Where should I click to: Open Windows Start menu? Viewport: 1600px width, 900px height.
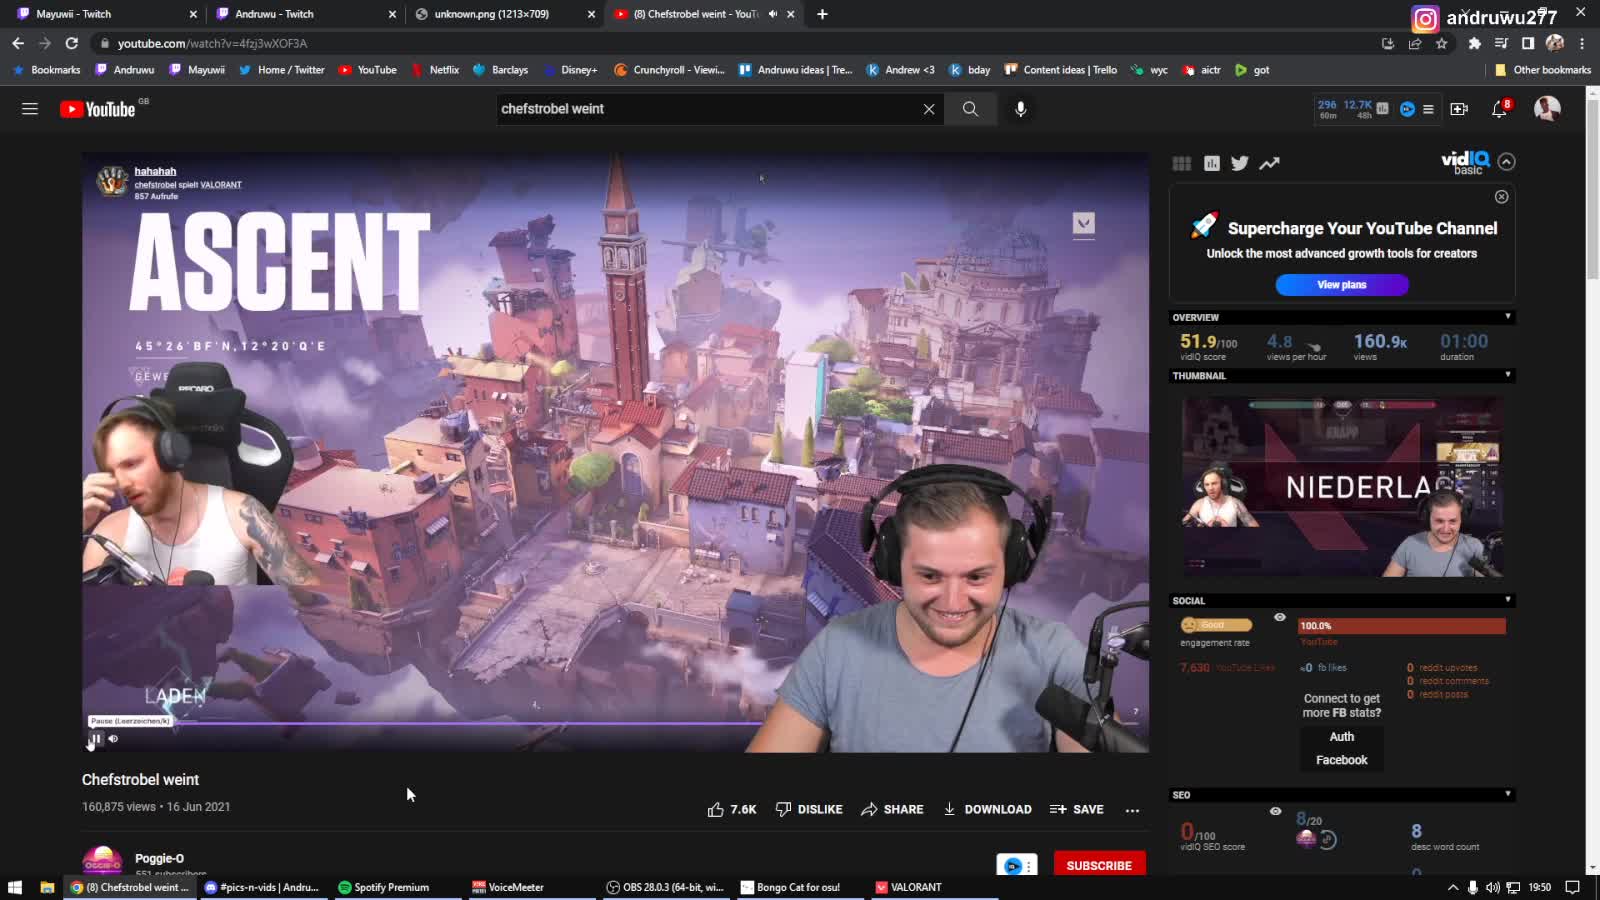tap(15, 887)
